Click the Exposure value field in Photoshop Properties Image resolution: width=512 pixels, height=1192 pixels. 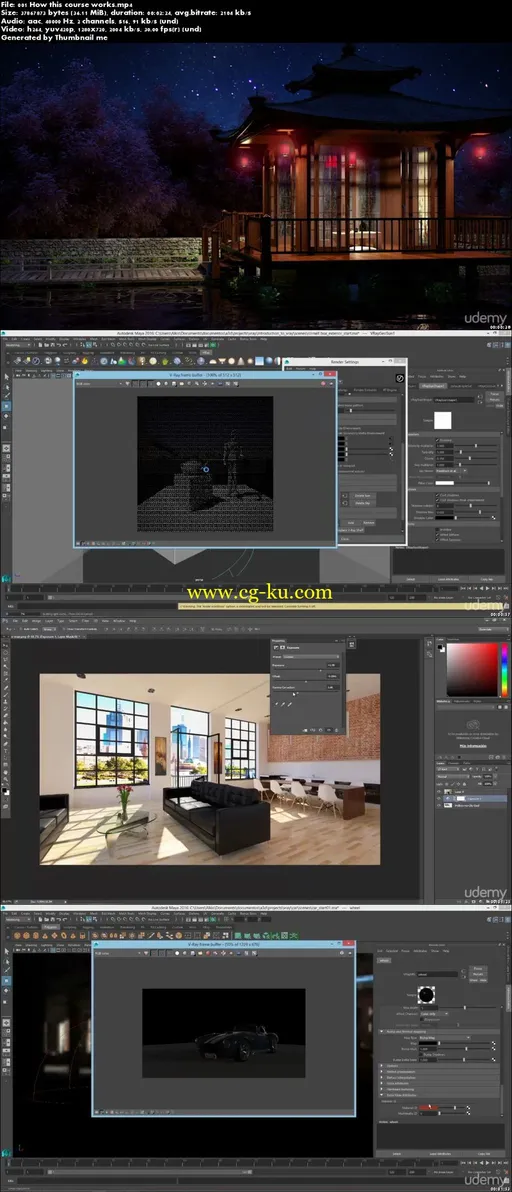tap(331, 664)
